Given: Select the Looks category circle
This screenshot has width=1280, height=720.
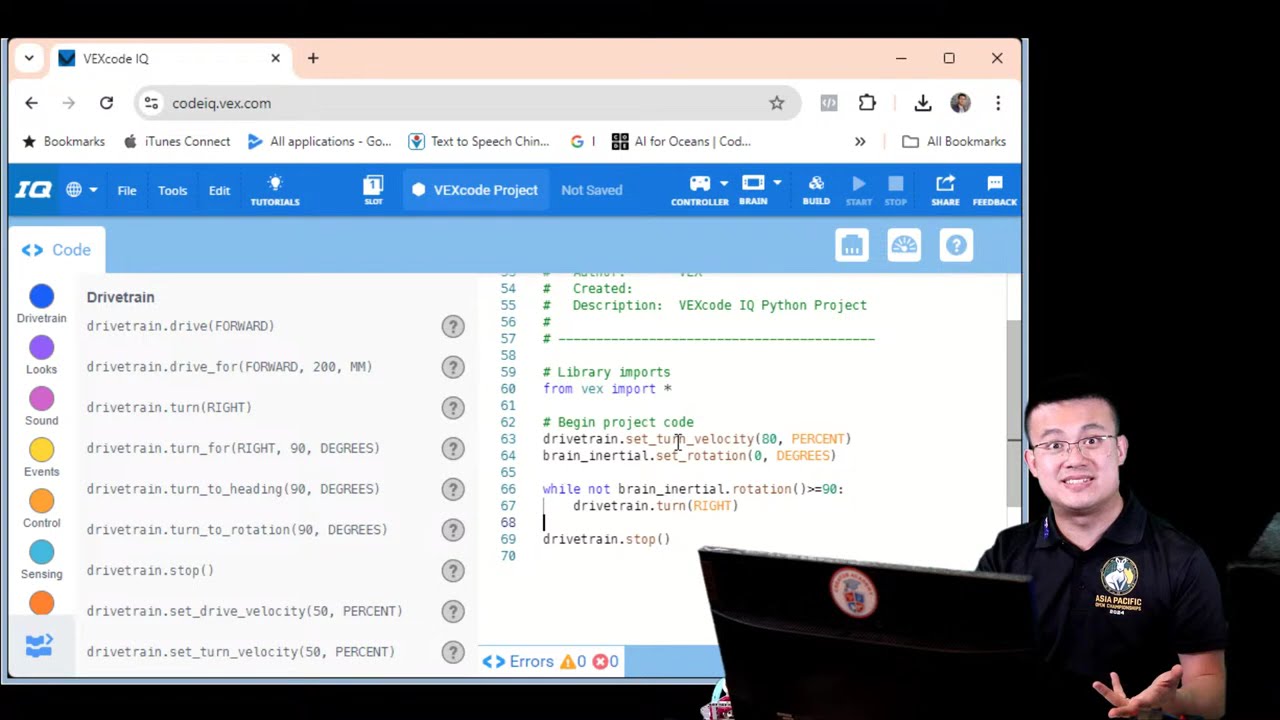Looking at the screenshot, I should click(41, 347).
